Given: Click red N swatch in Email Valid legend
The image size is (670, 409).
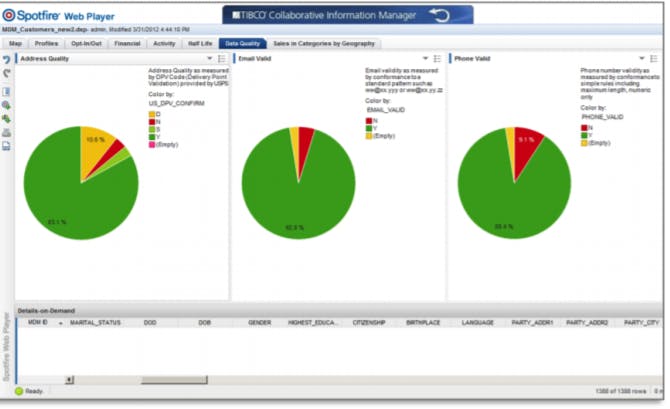Looking at the screenshot, I should [x=369, y=121].
